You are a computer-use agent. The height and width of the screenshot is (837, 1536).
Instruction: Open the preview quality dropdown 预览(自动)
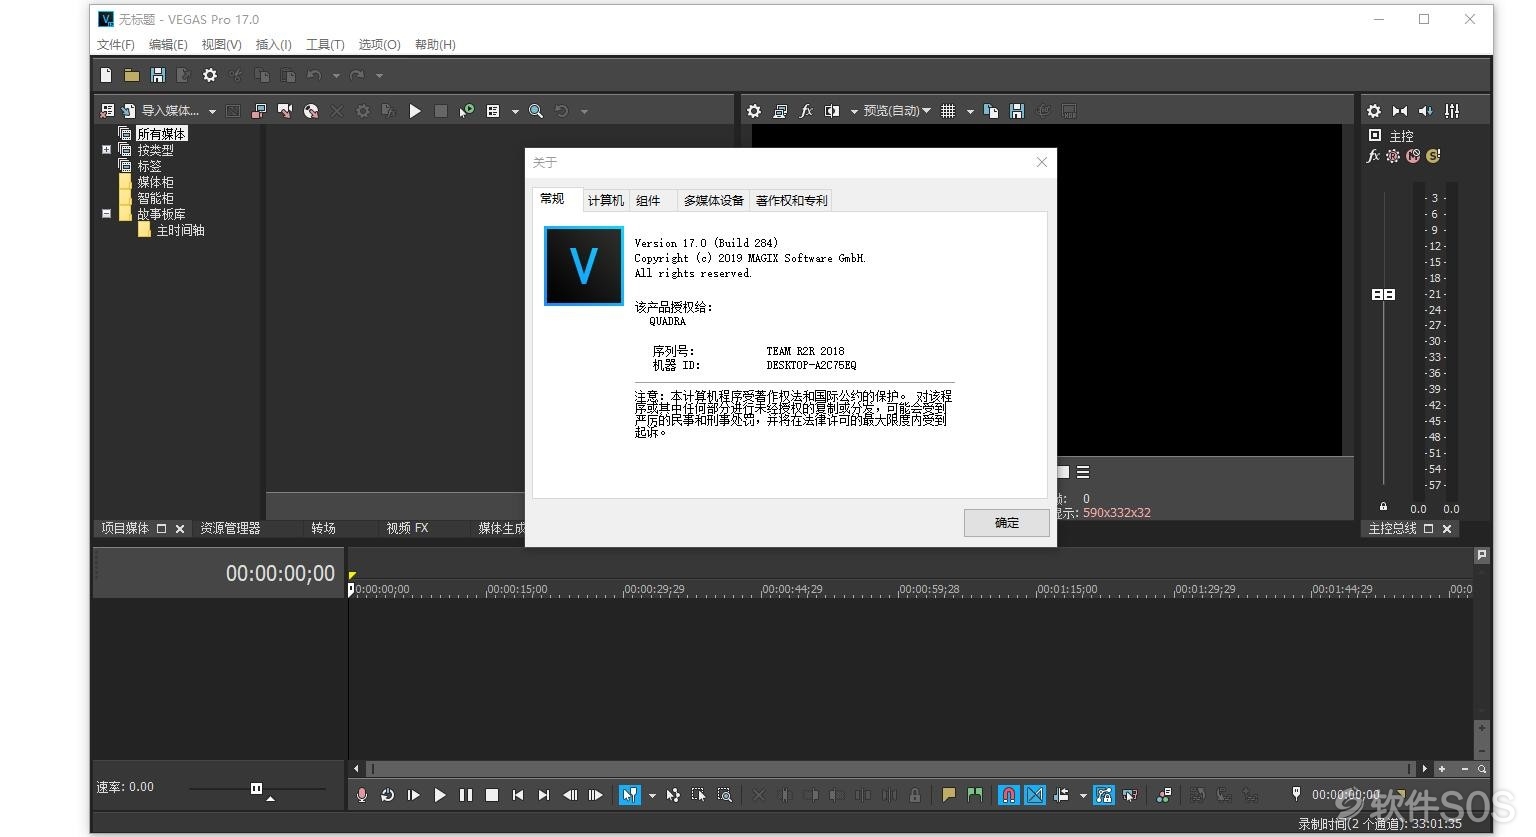[897, 111]
